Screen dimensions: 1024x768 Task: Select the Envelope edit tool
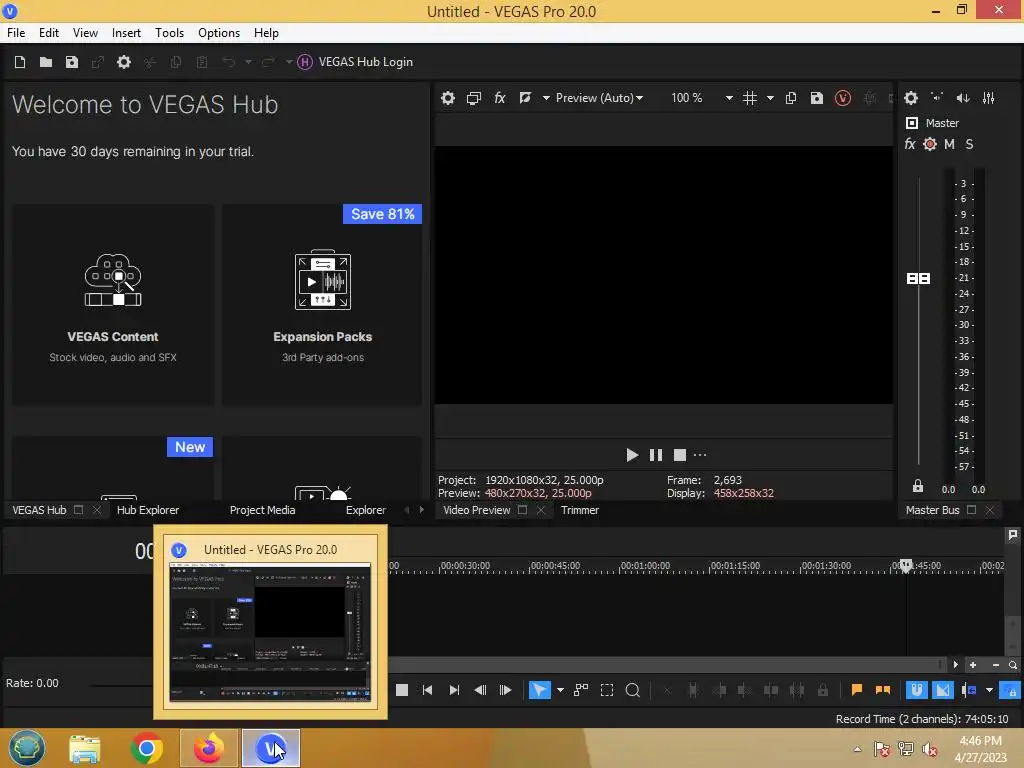point(581,690)
